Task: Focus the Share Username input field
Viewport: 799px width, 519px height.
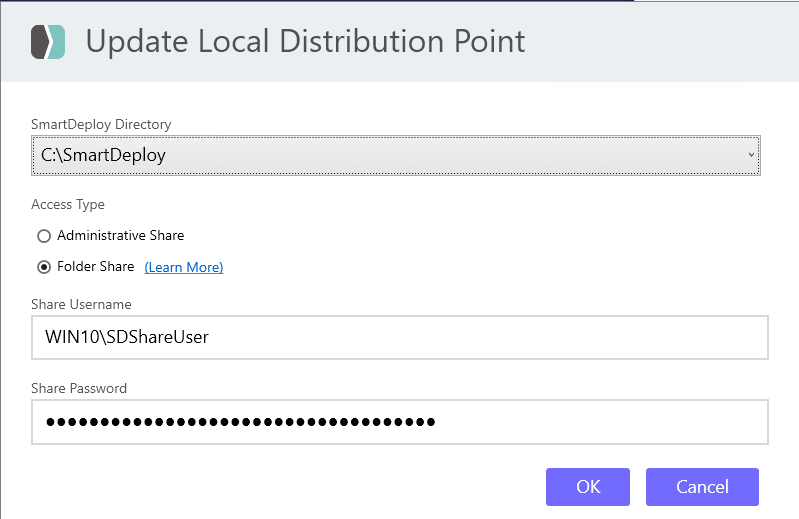Action: point(399,337)
